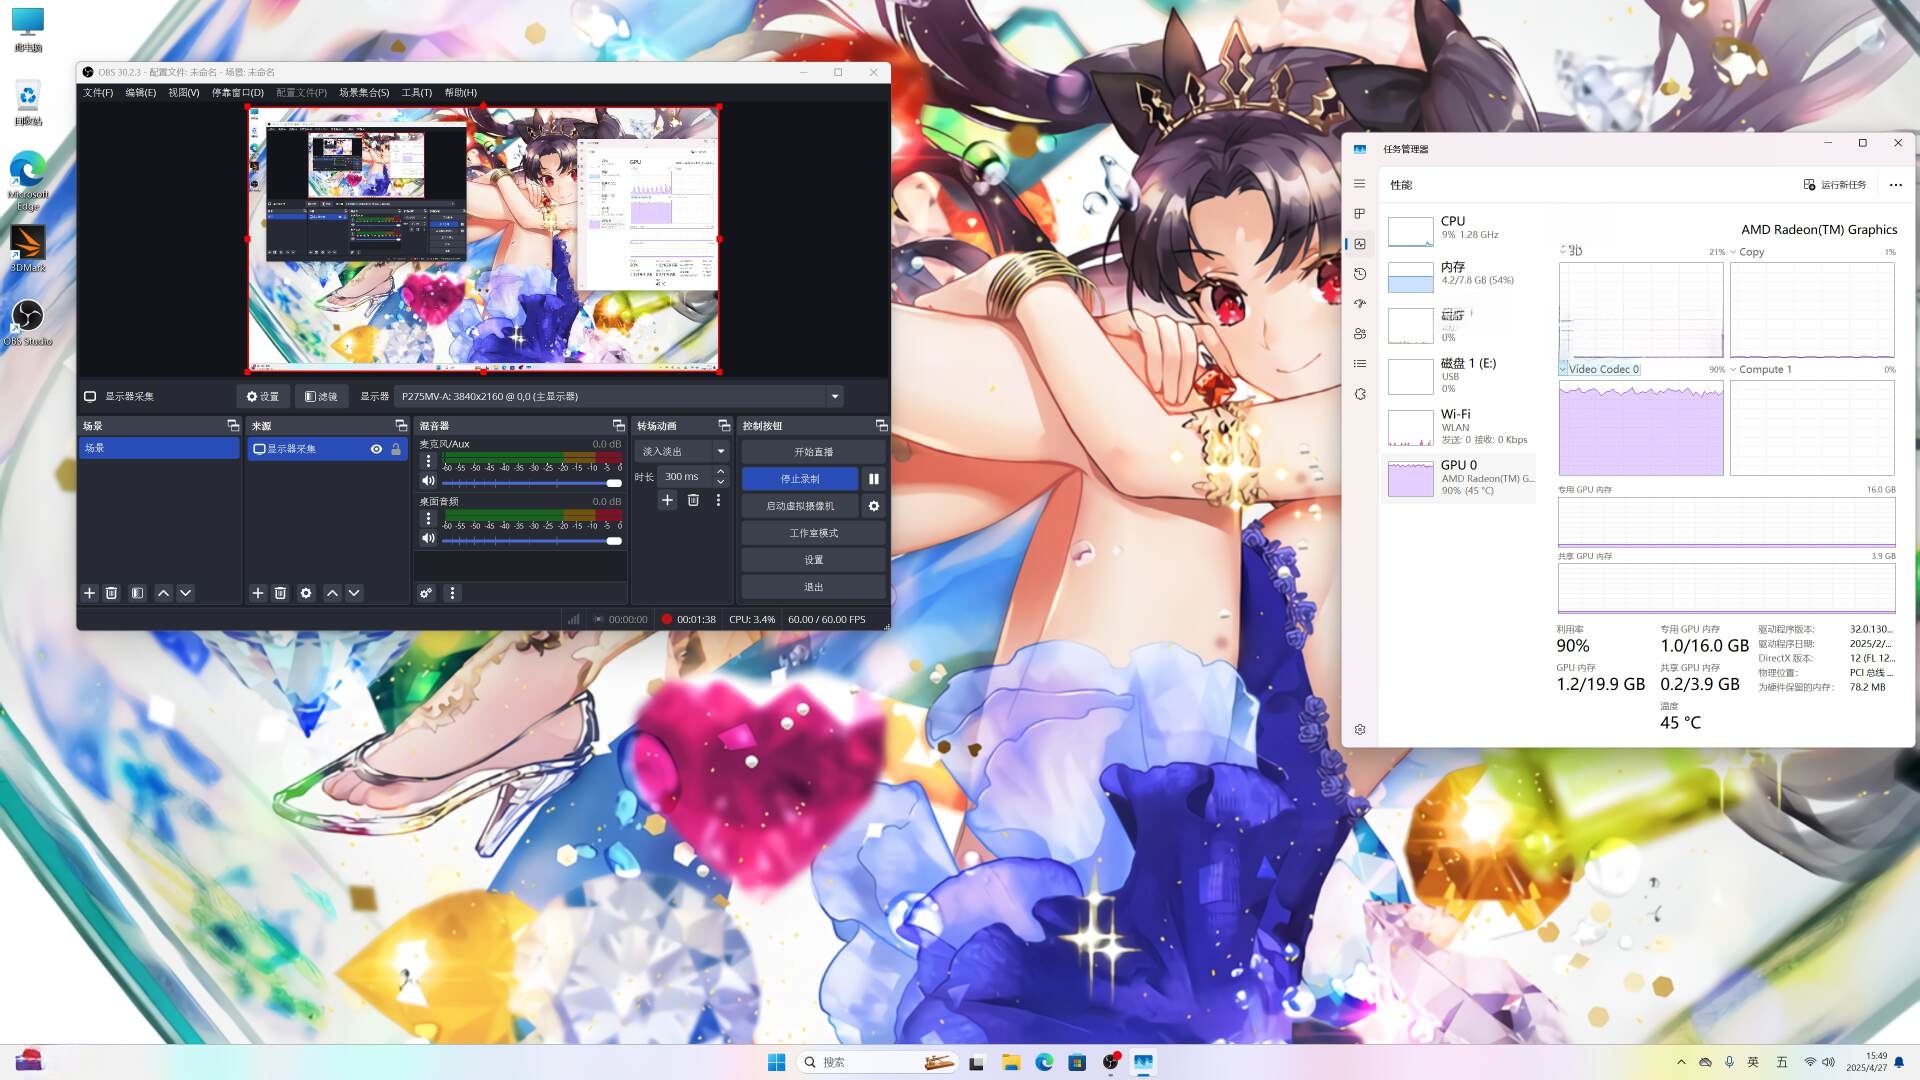
Task: Open Task Manager settings gear
Action: tap(1360, 730)
